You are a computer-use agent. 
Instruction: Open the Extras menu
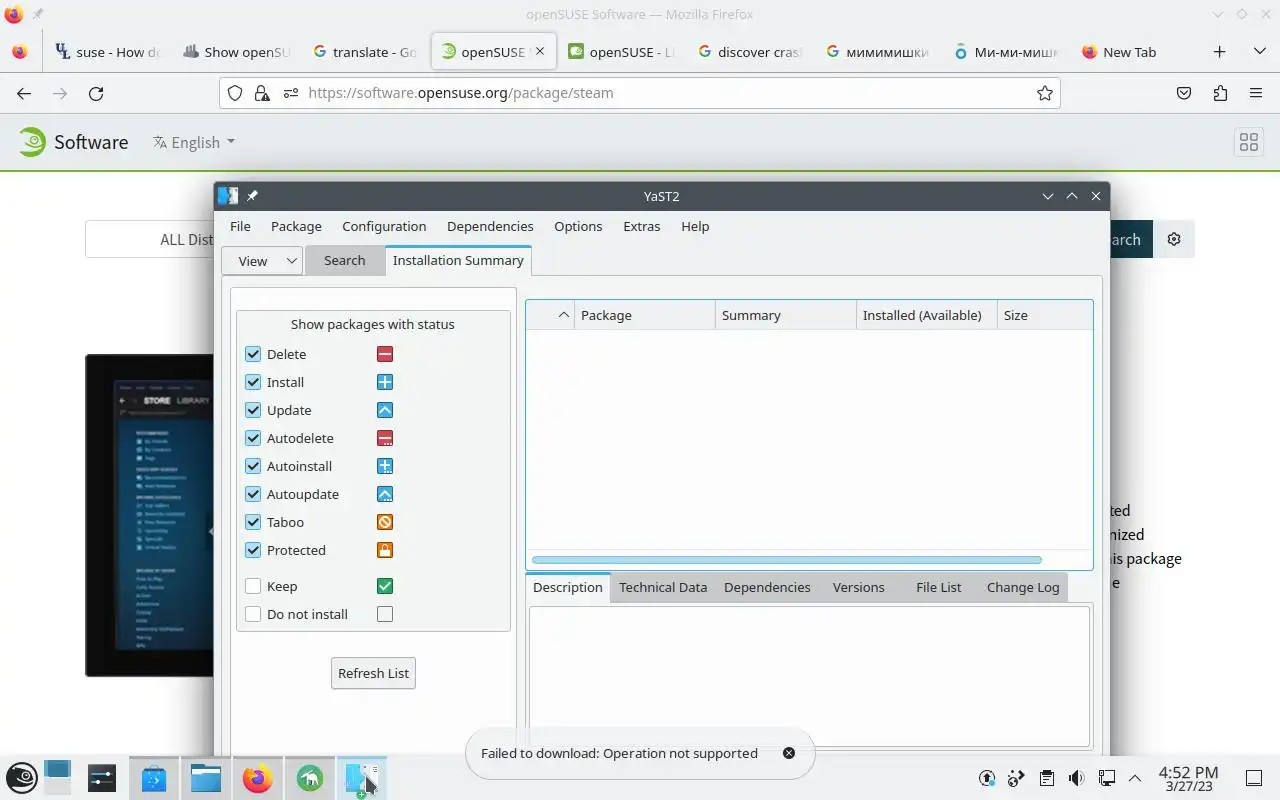tap(642, 226)
